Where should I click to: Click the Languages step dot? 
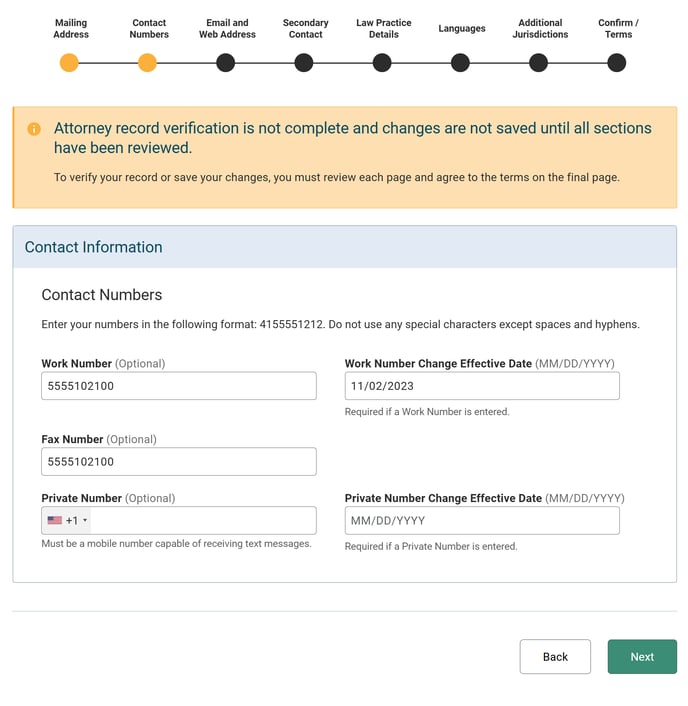coord(460,63)
